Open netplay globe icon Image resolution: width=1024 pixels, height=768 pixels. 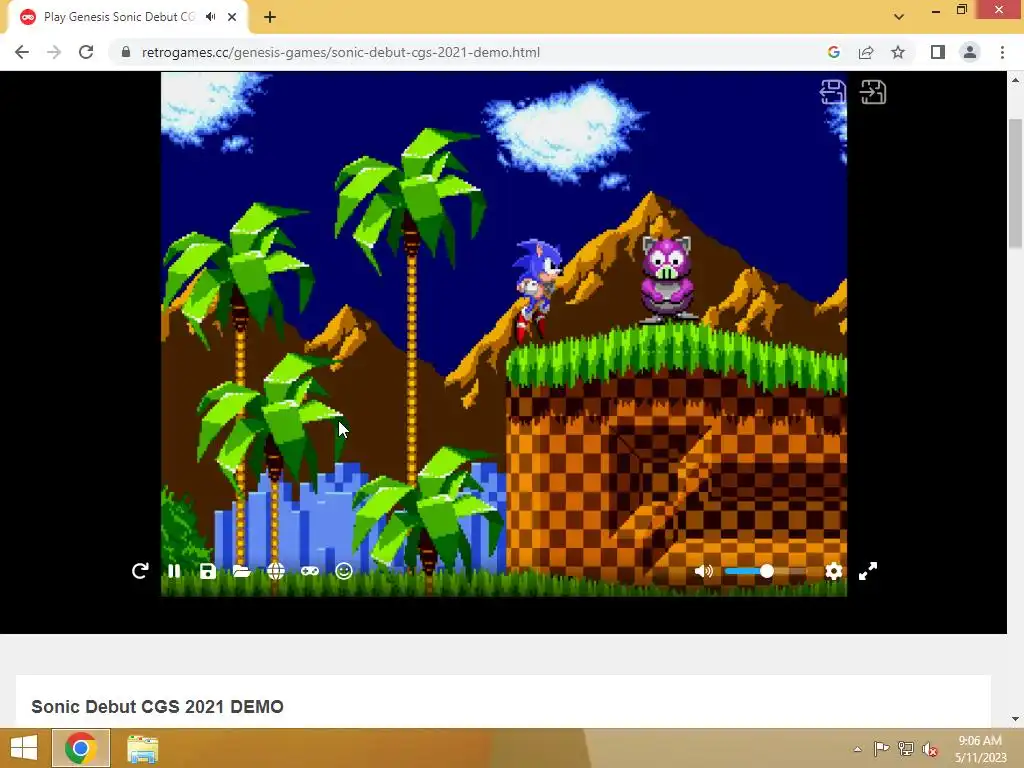coord(276,571)
